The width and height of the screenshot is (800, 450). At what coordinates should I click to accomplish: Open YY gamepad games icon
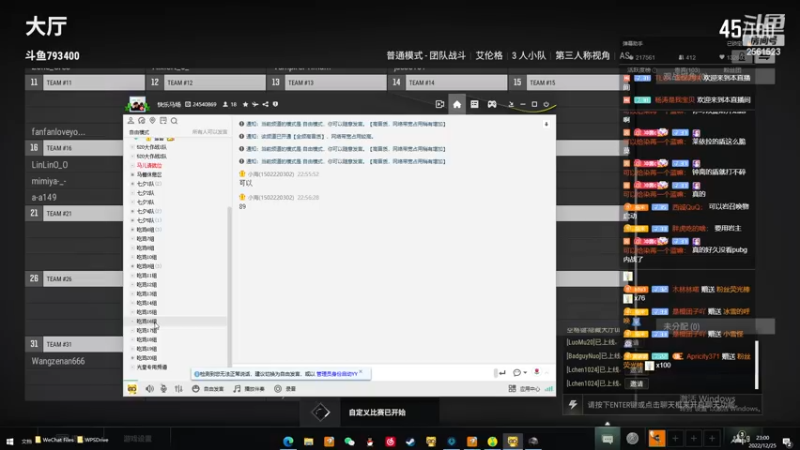[492, 104]
